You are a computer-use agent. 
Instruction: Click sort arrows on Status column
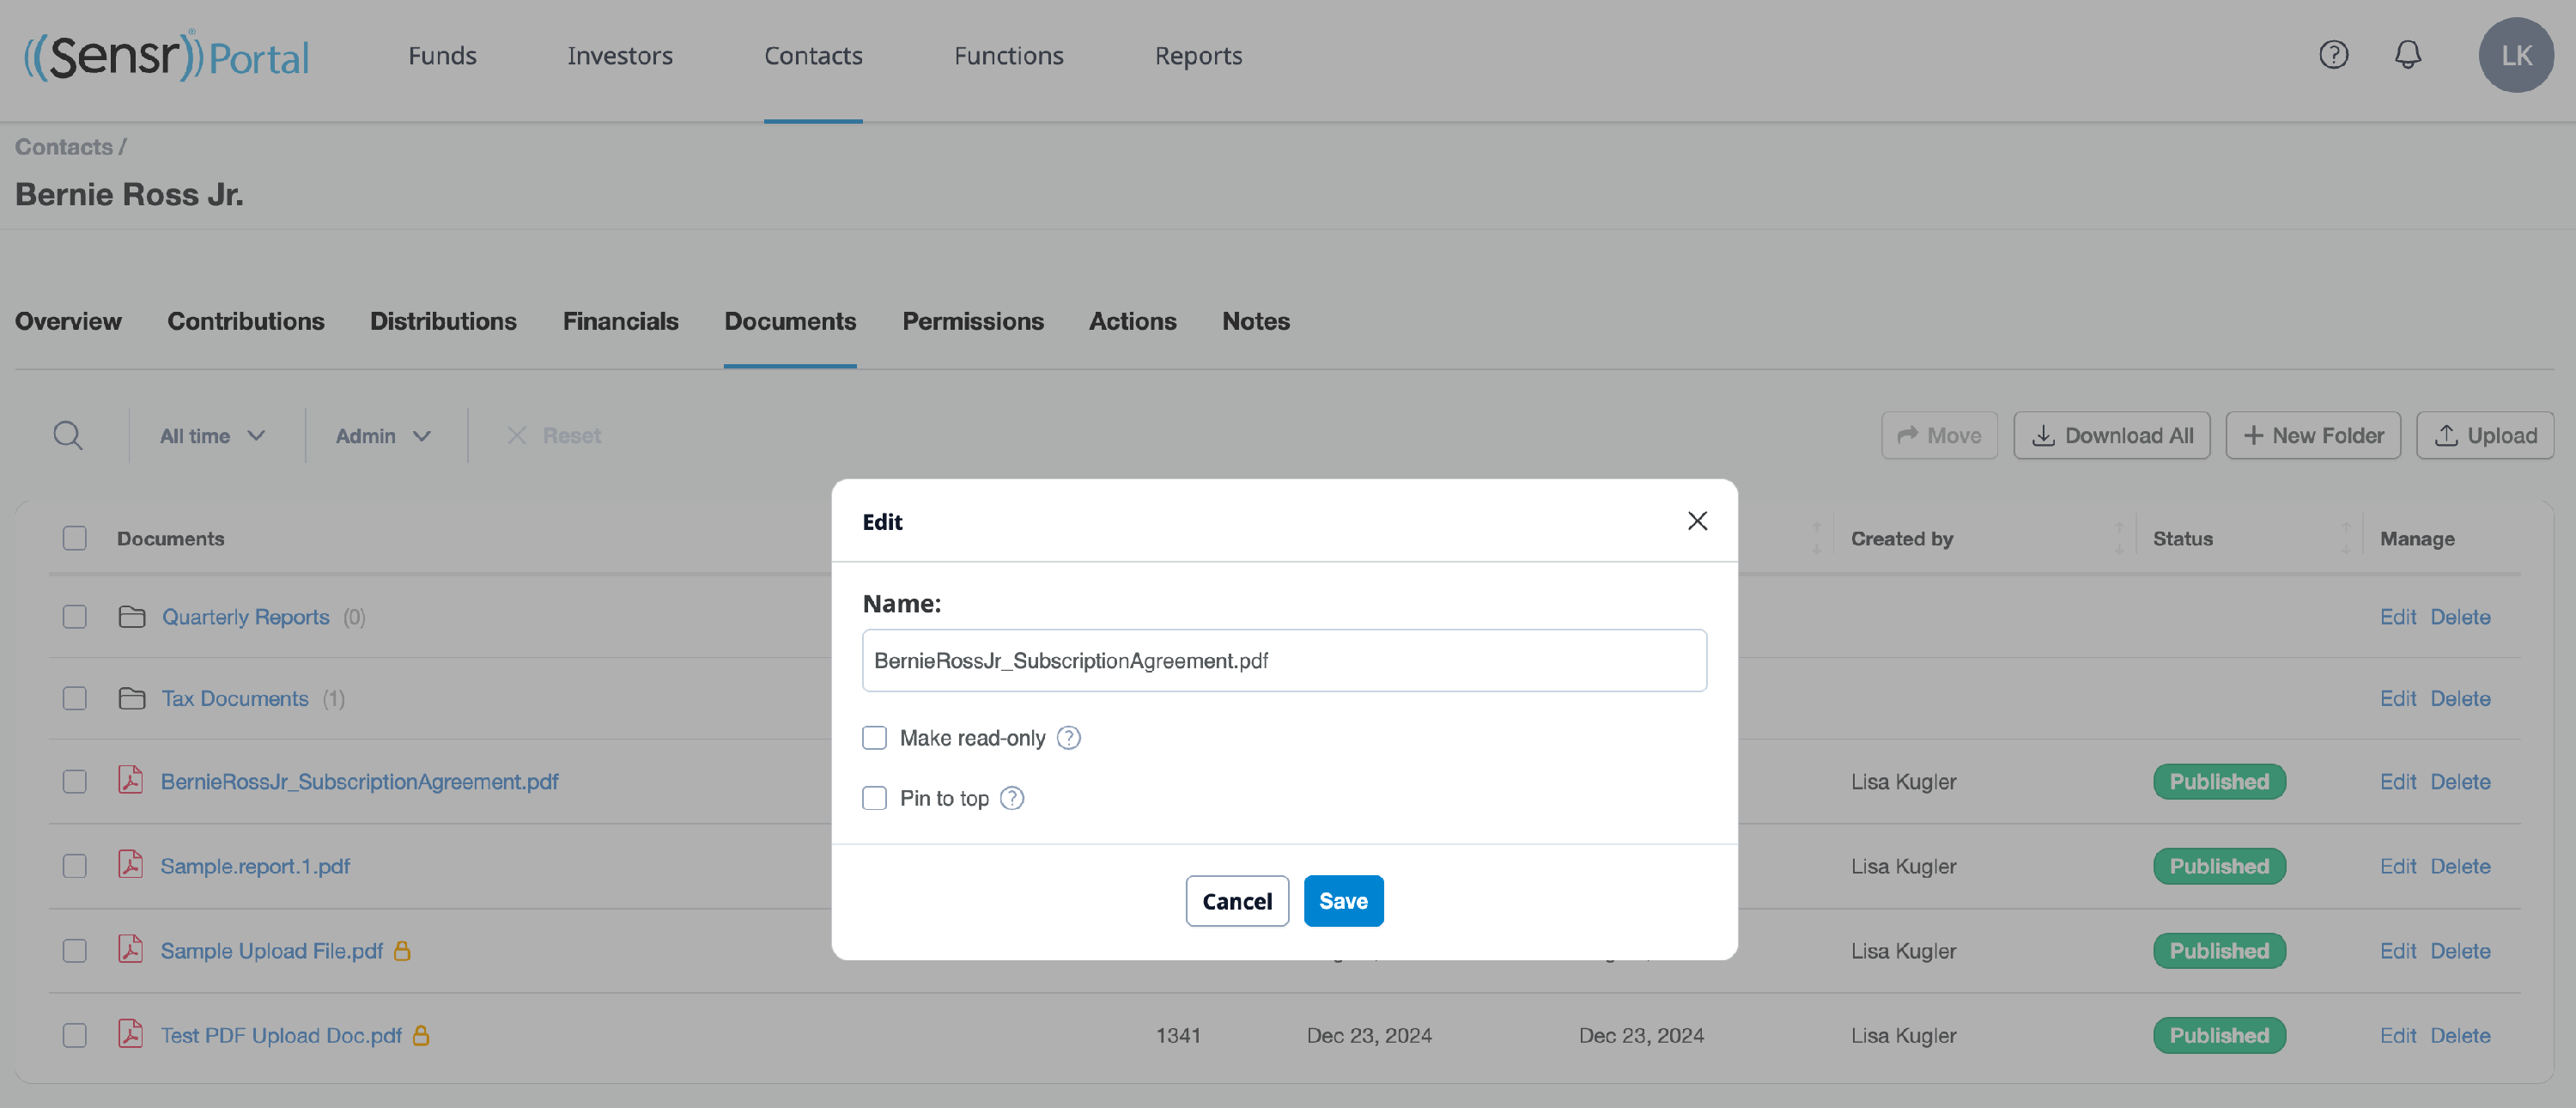2346,538
